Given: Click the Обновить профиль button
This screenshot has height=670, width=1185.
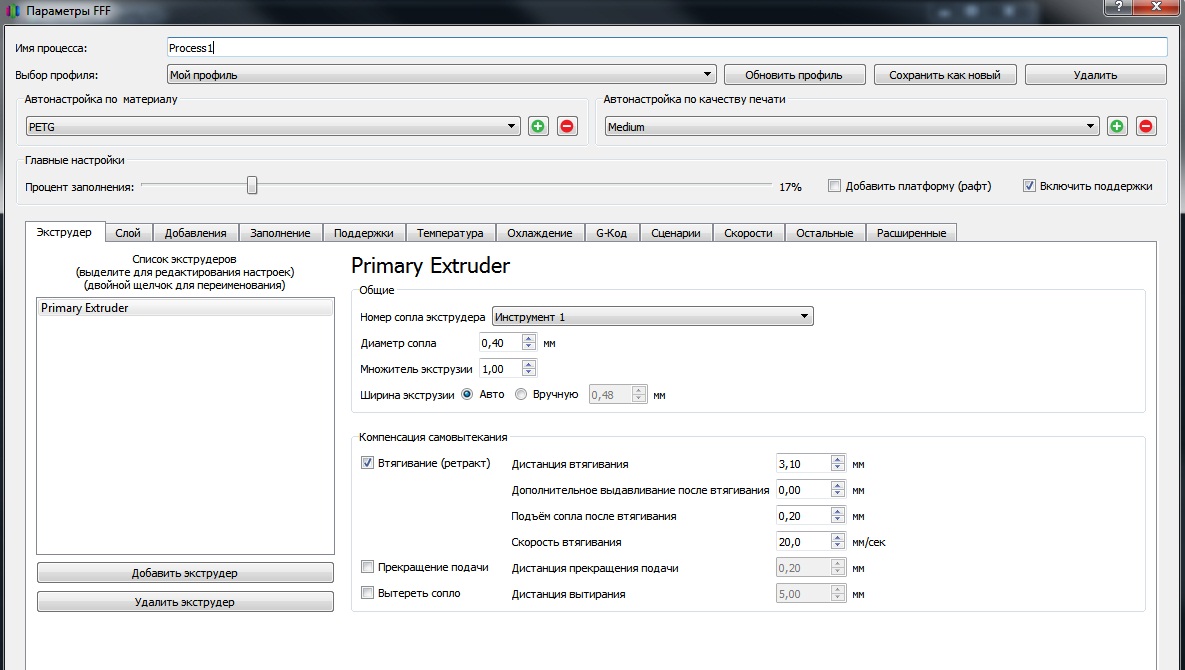Looking at the screenshot, I should tap(794, 75).
